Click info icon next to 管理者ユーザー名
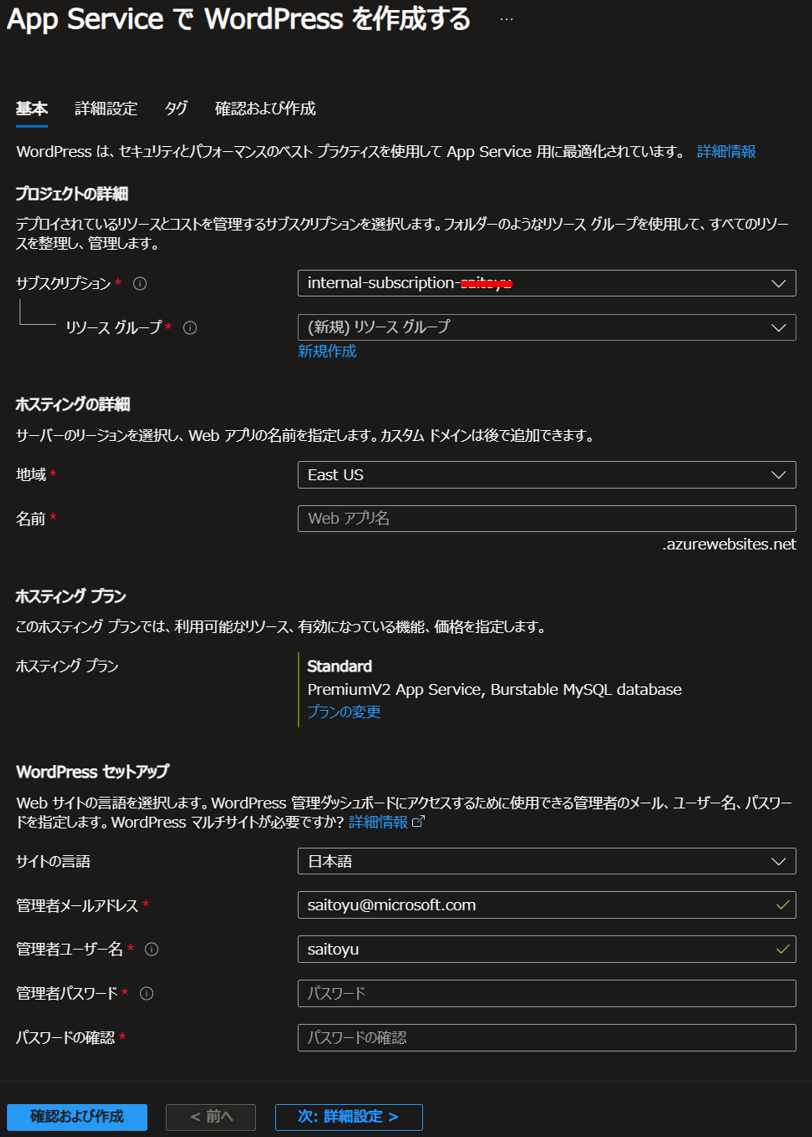 coord(152,948)
